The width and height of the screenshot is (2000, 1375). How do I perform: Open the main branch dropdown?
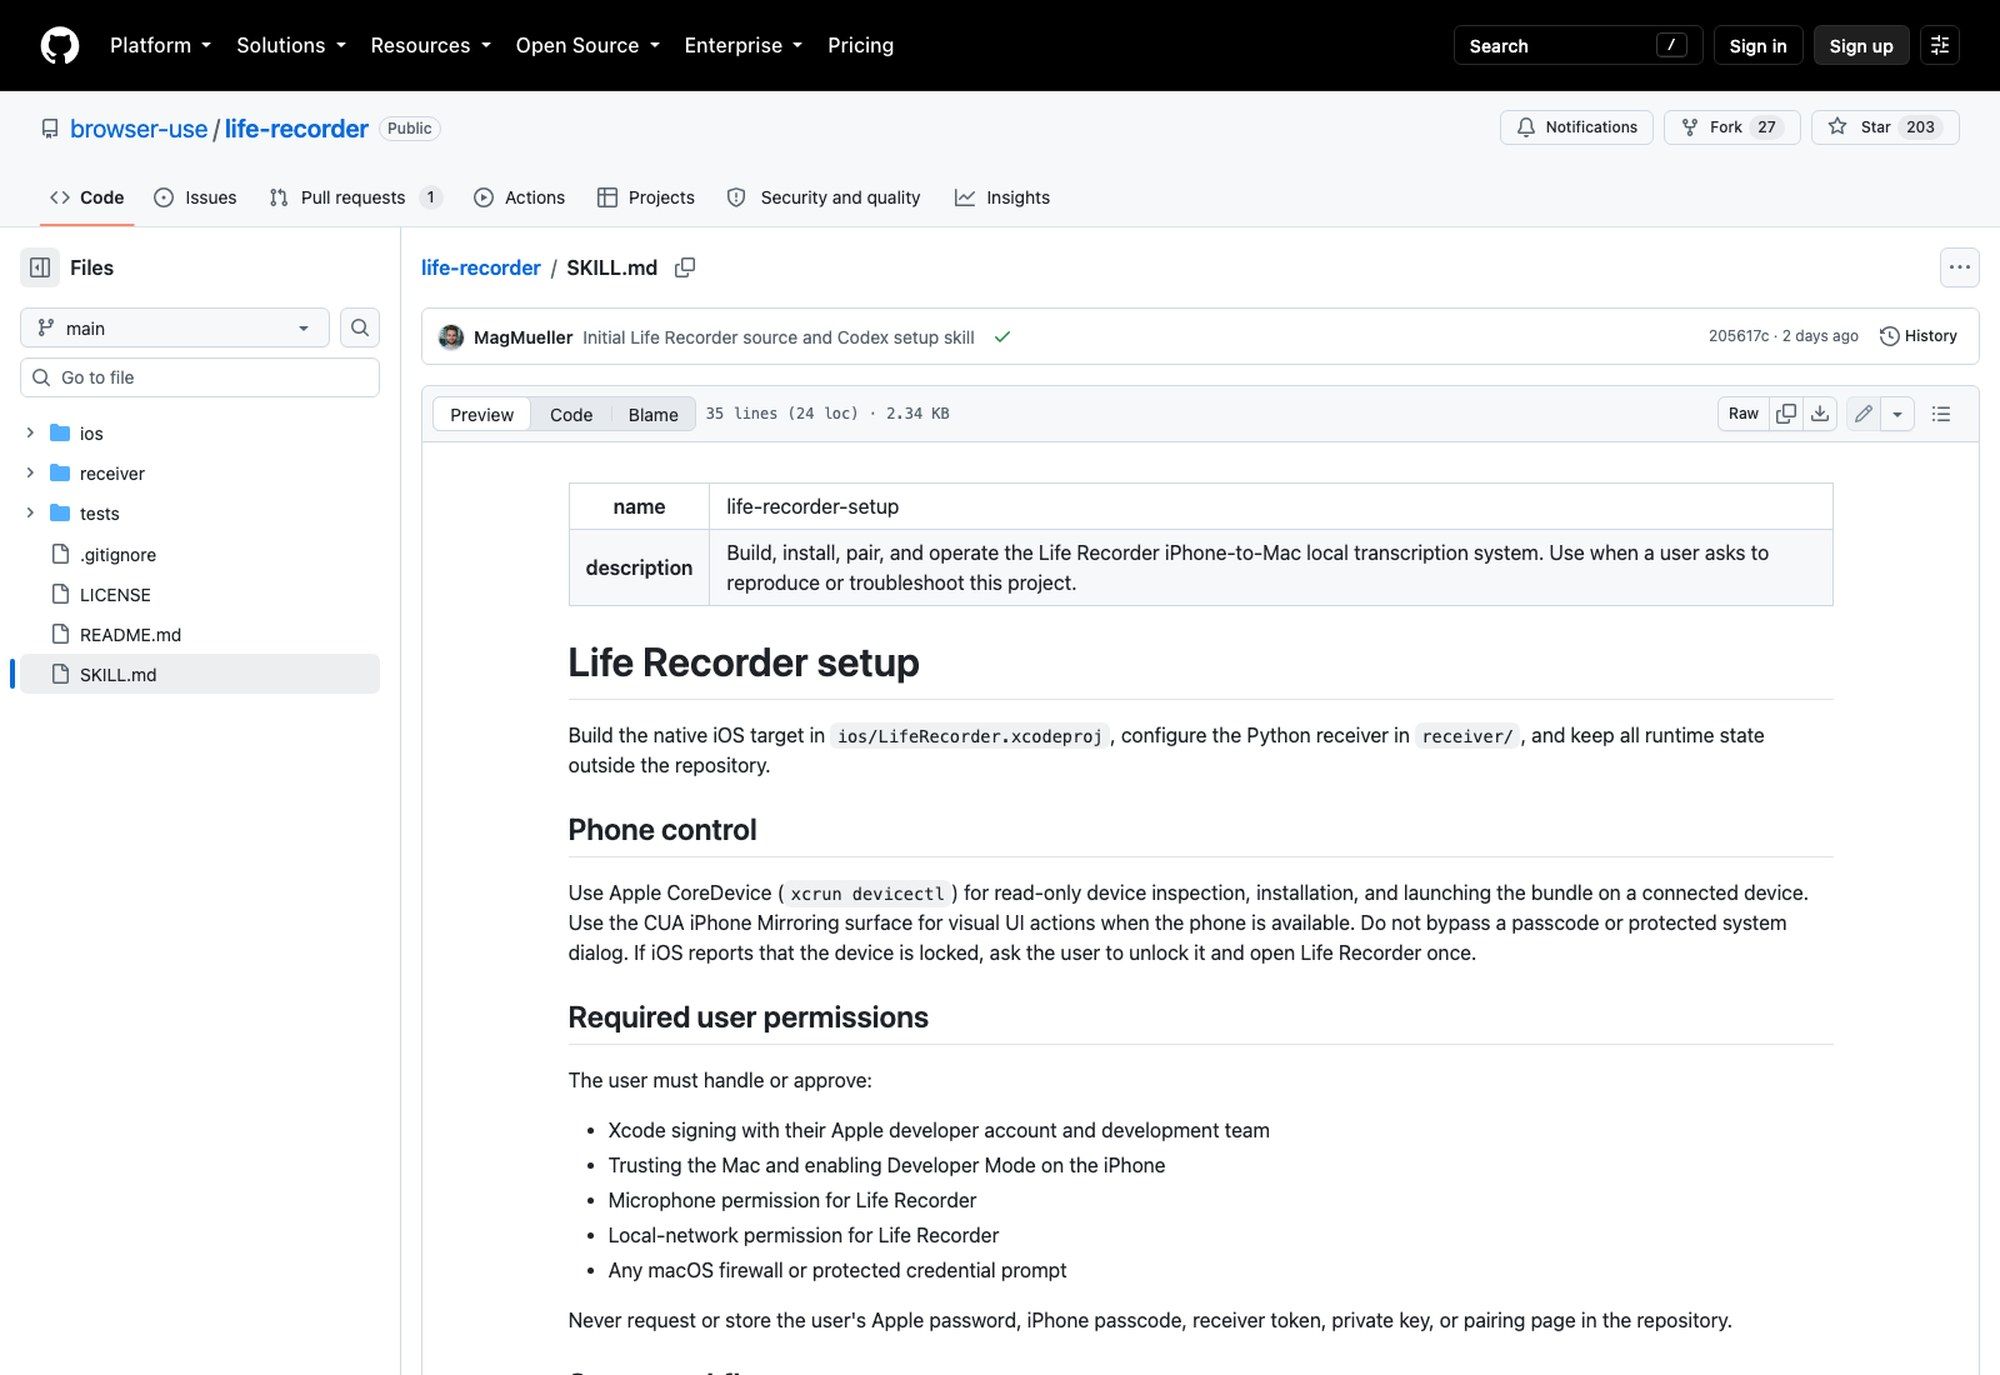click(175, 328)
